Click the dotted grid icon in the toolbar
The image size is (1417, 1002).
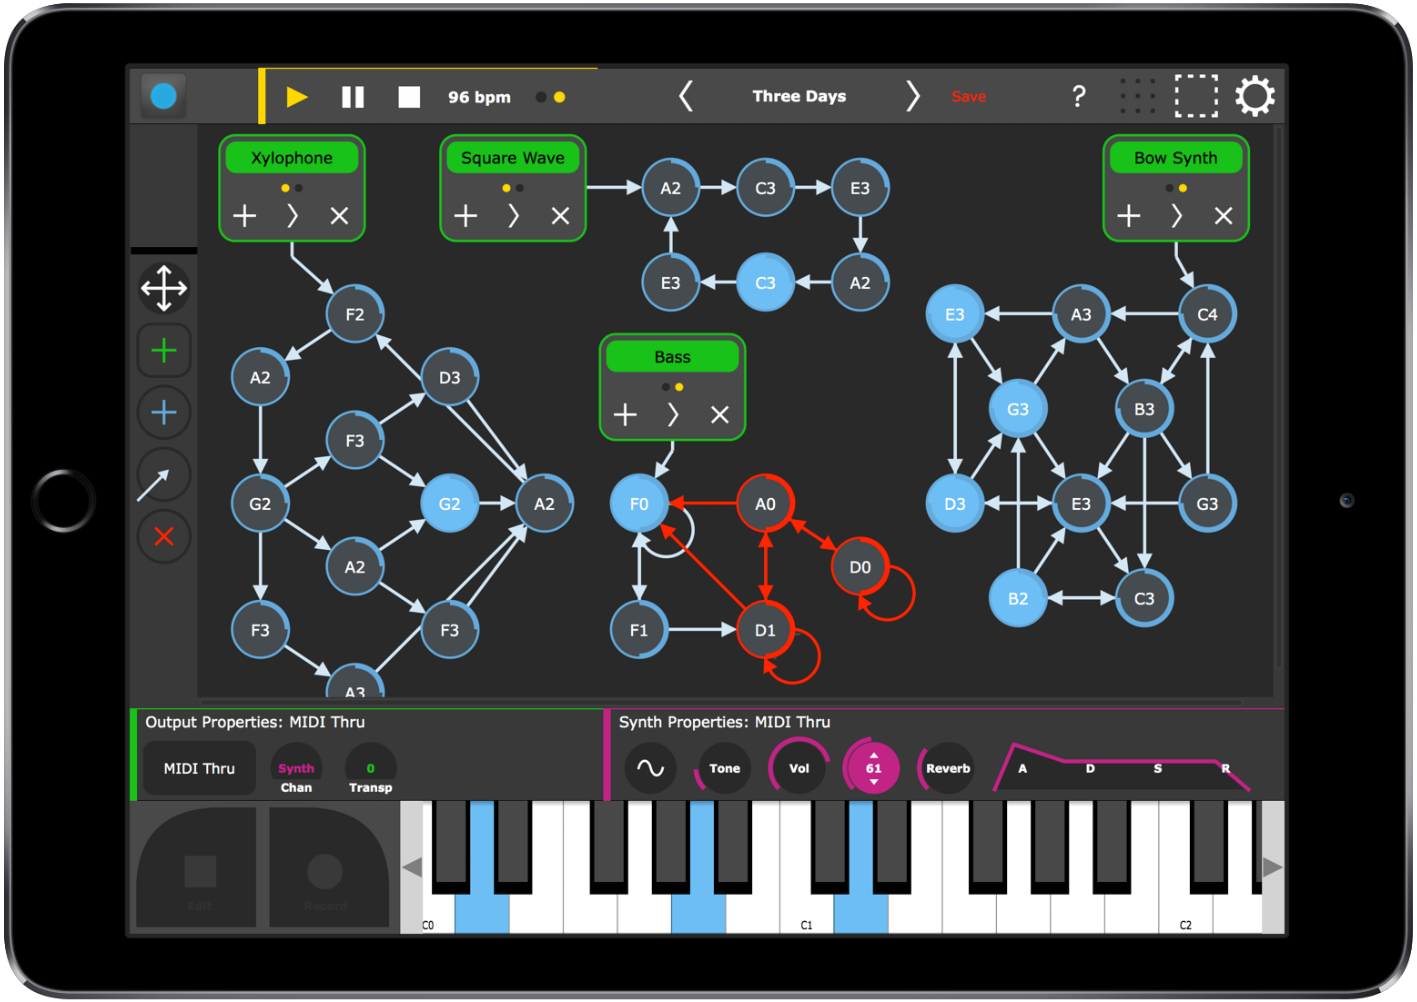point(1138,96)
